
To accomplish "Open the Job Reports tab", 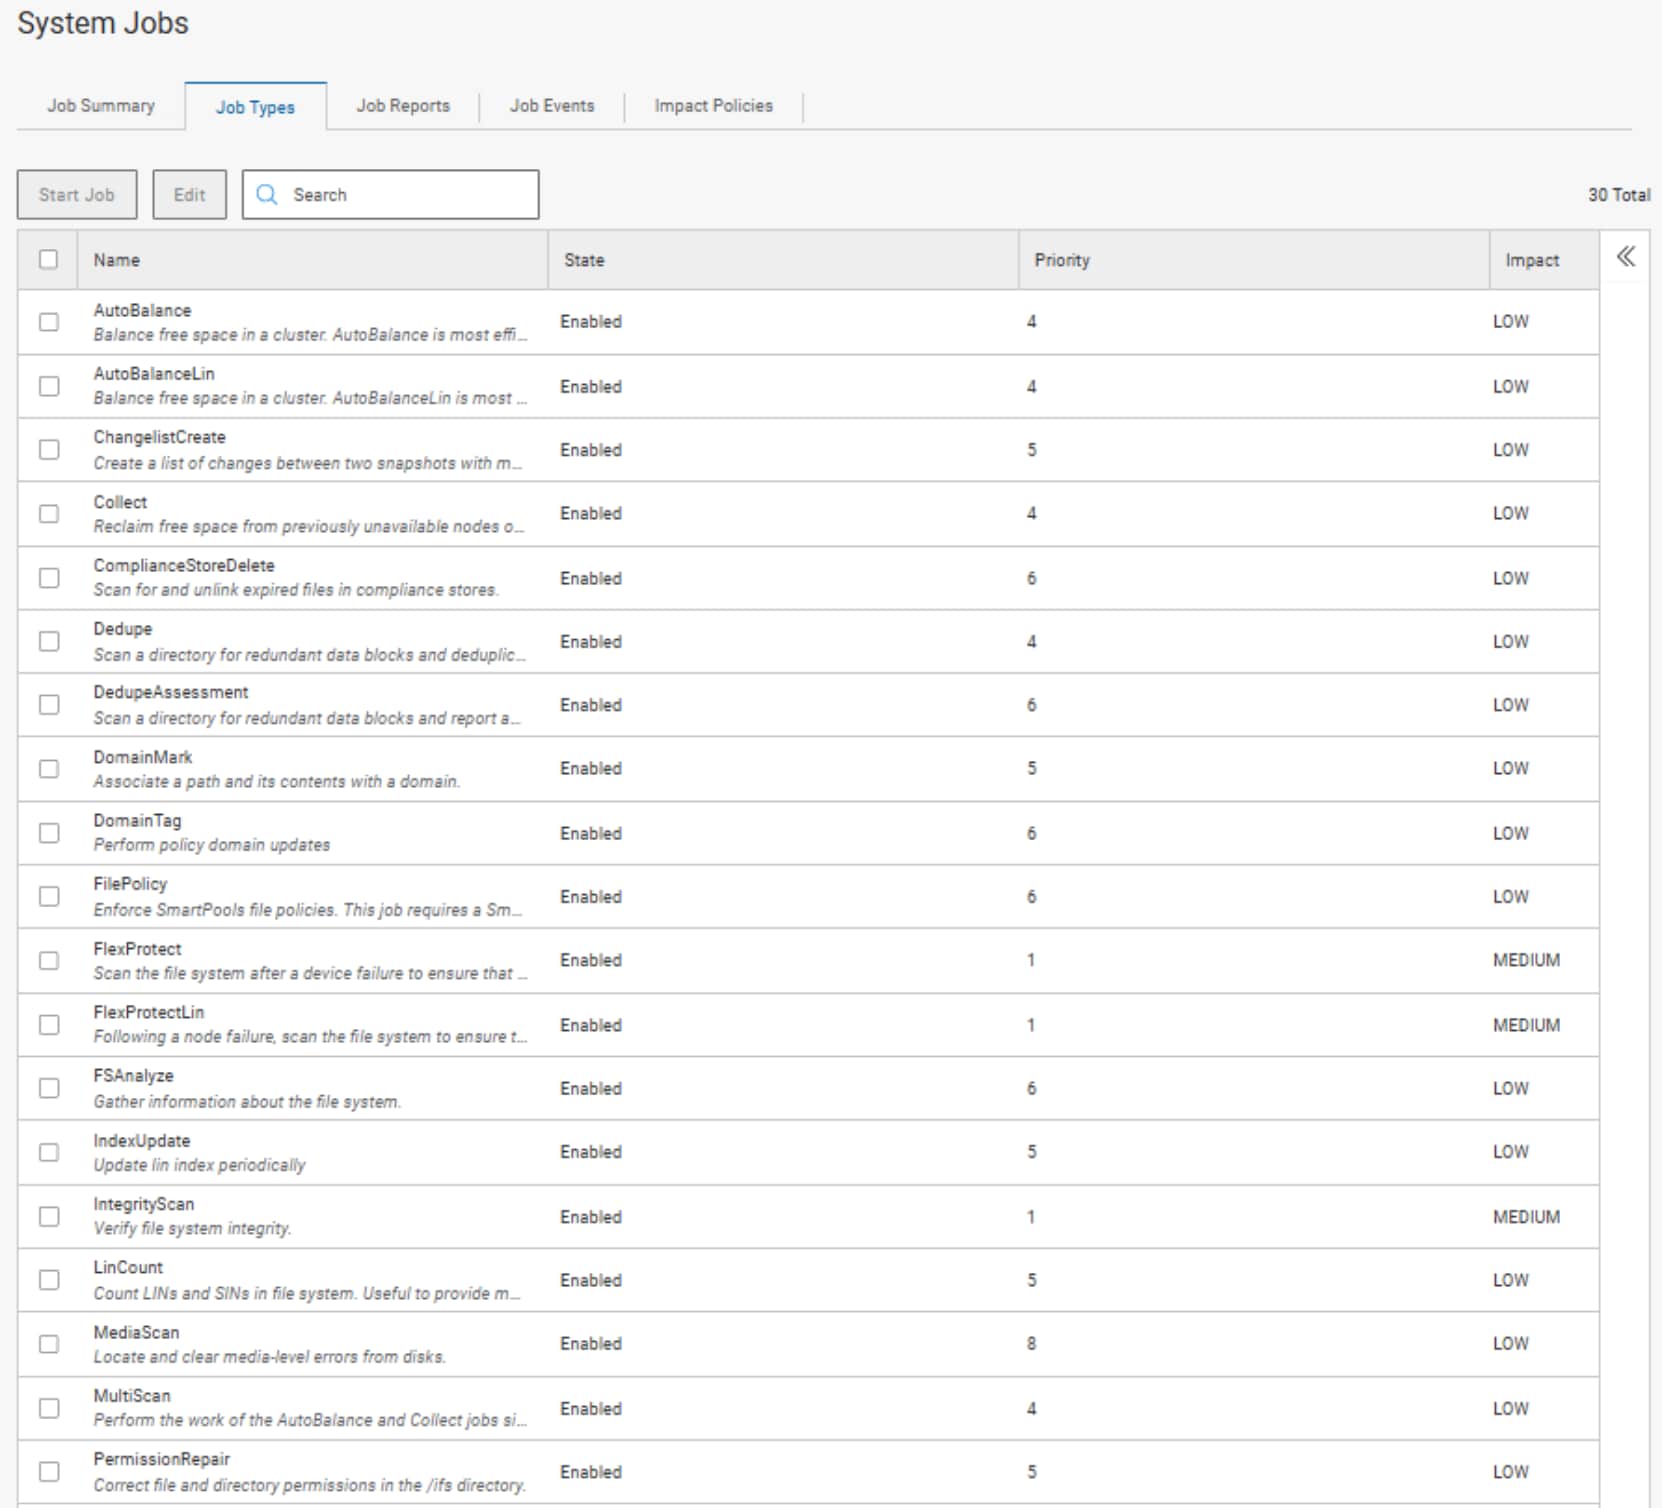I will click(x=403, y=105).
